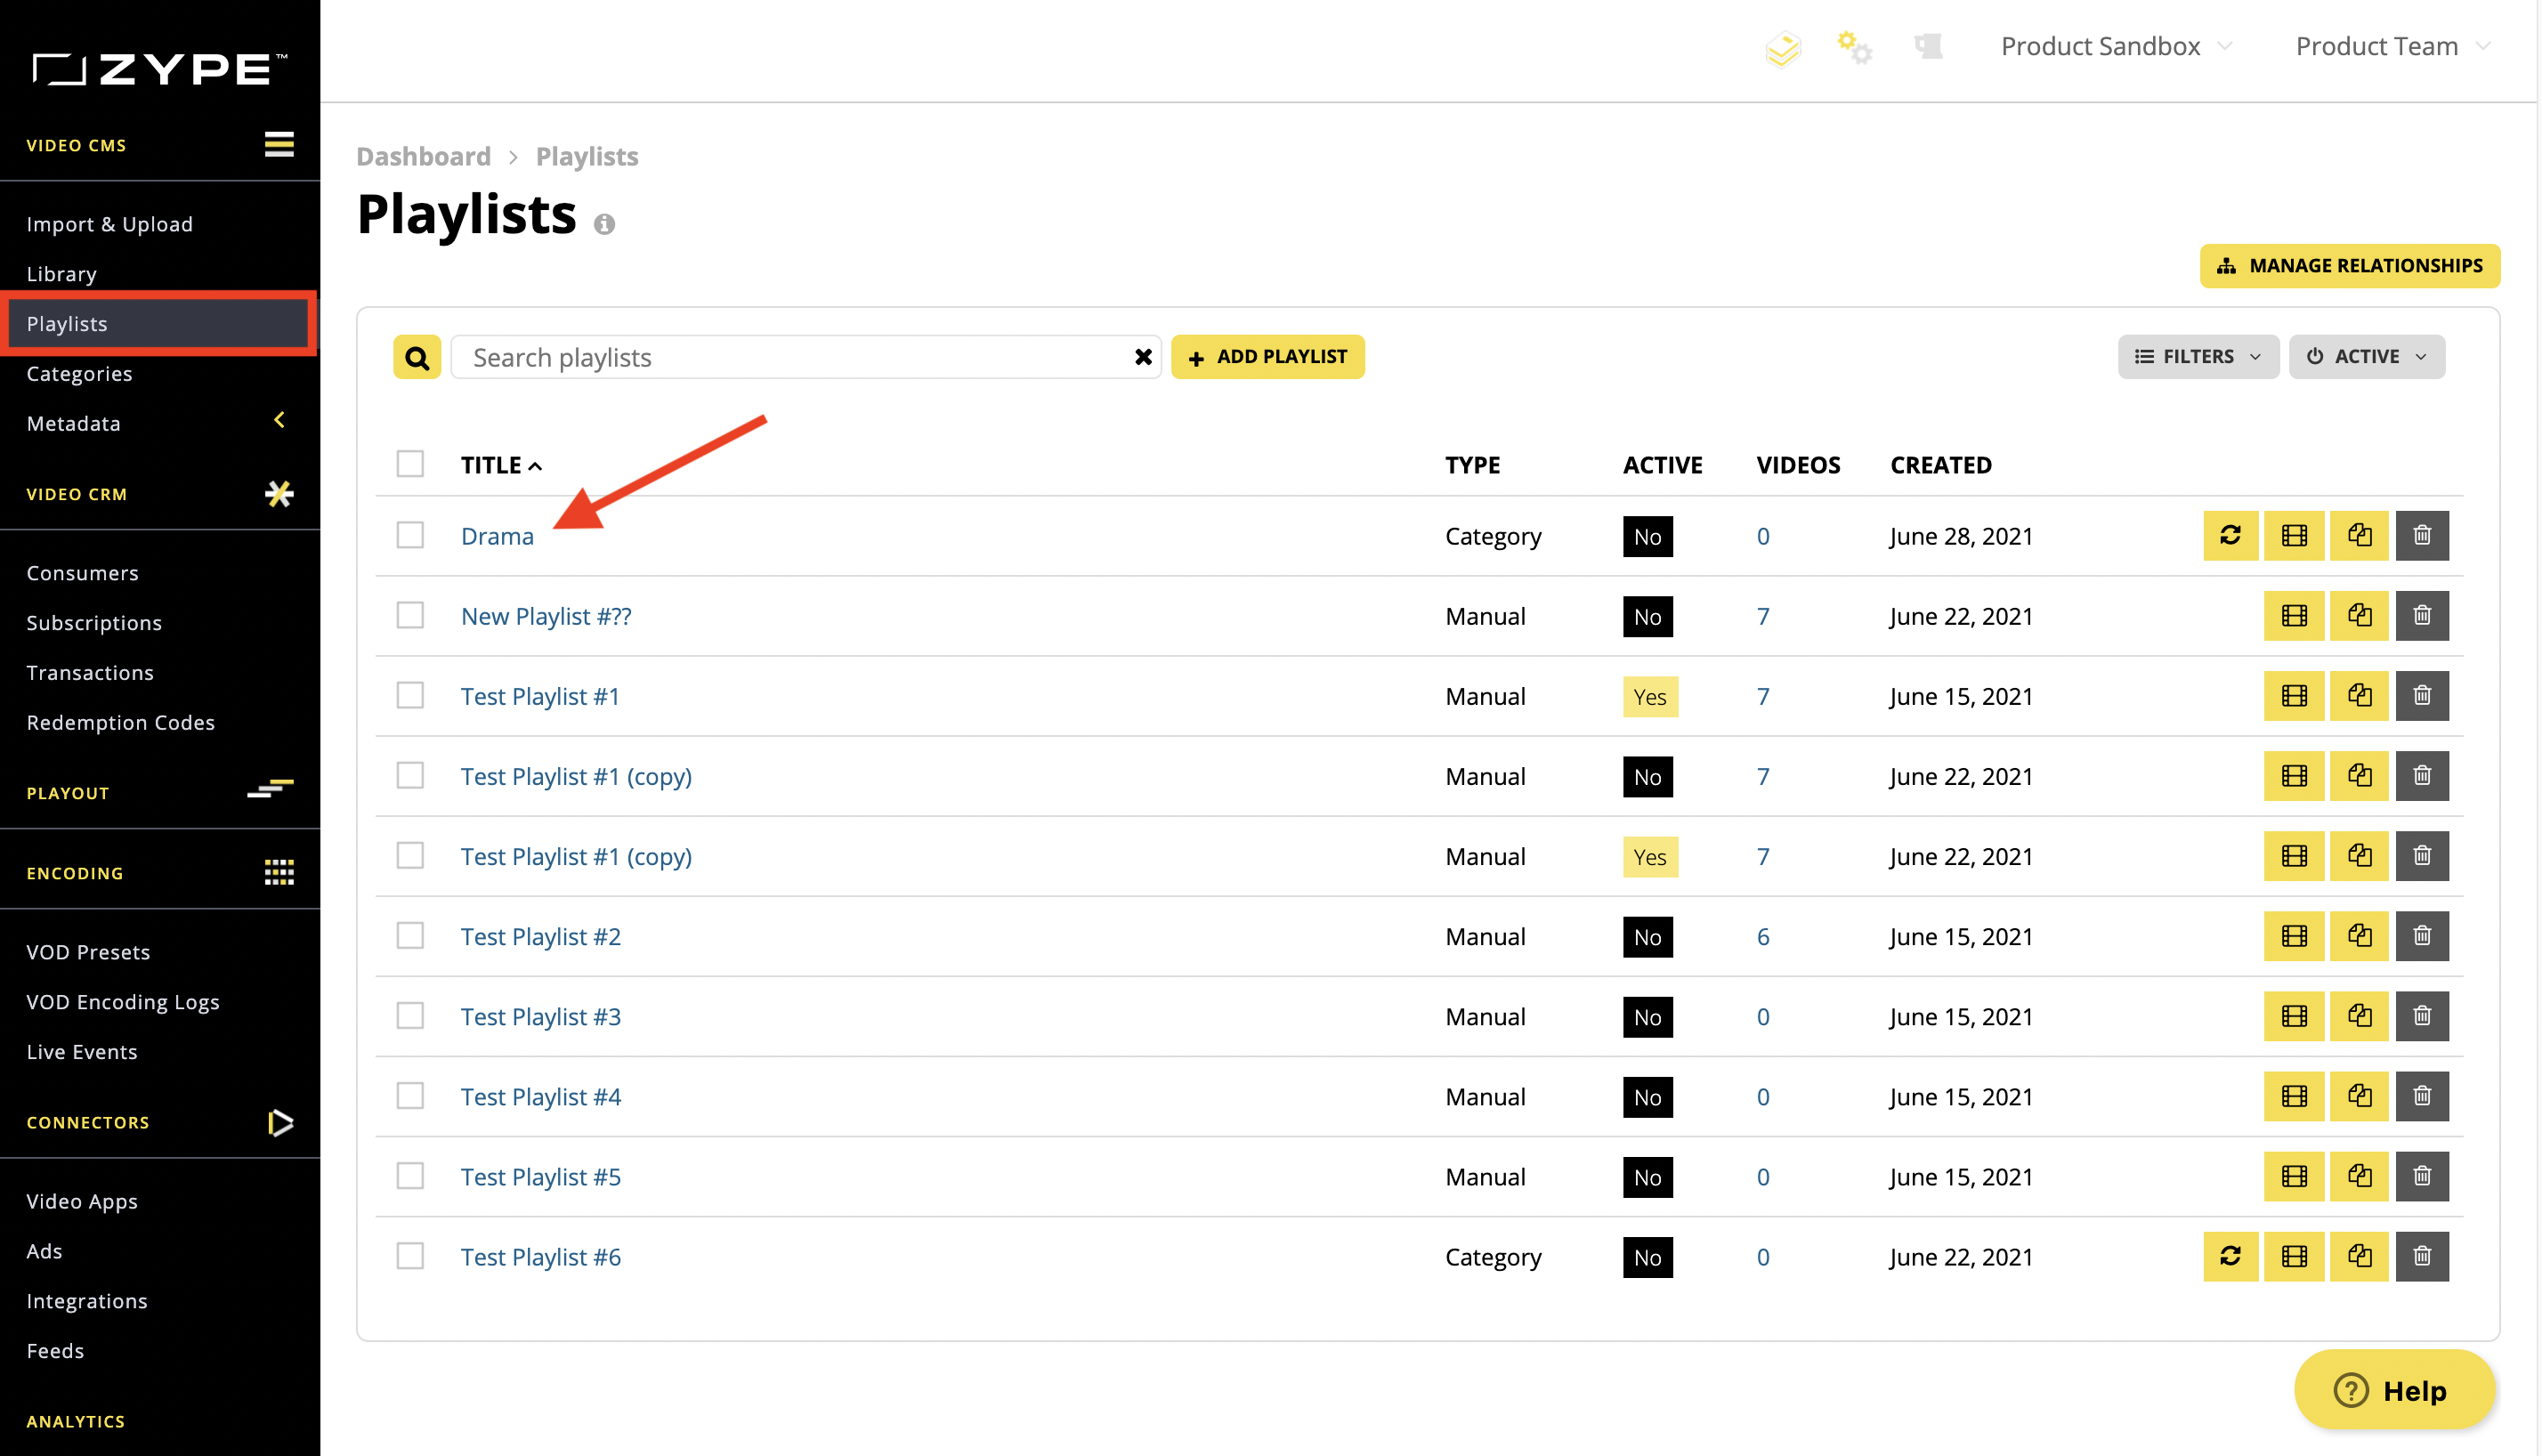Viewport: 2542px width, 1456px height.
Task: Check the Test Playlist #4 checkbox
Action: point(410,1095)
